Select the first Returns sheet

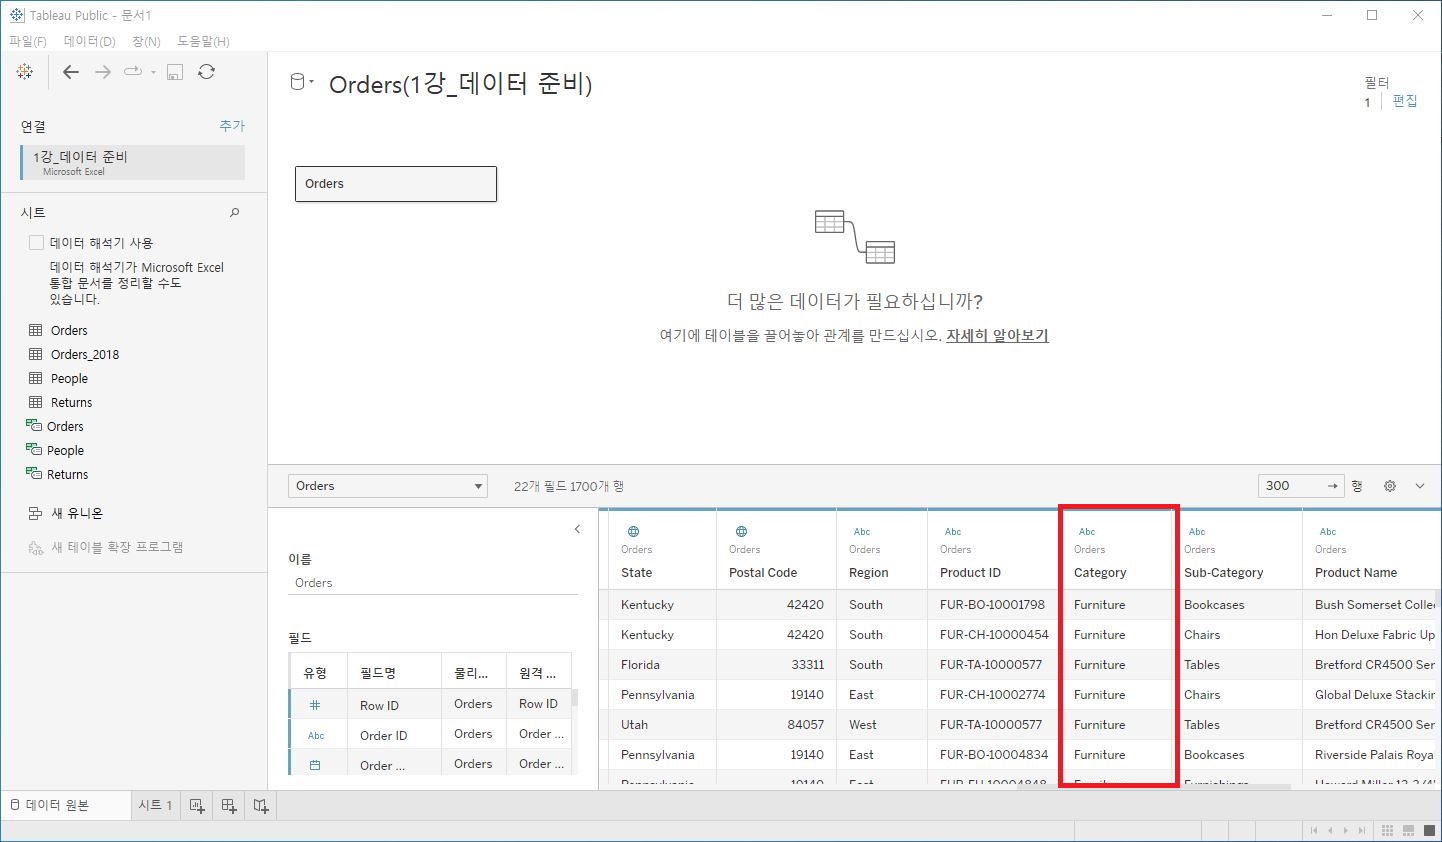pyautogui.click(x=71, y=402)
